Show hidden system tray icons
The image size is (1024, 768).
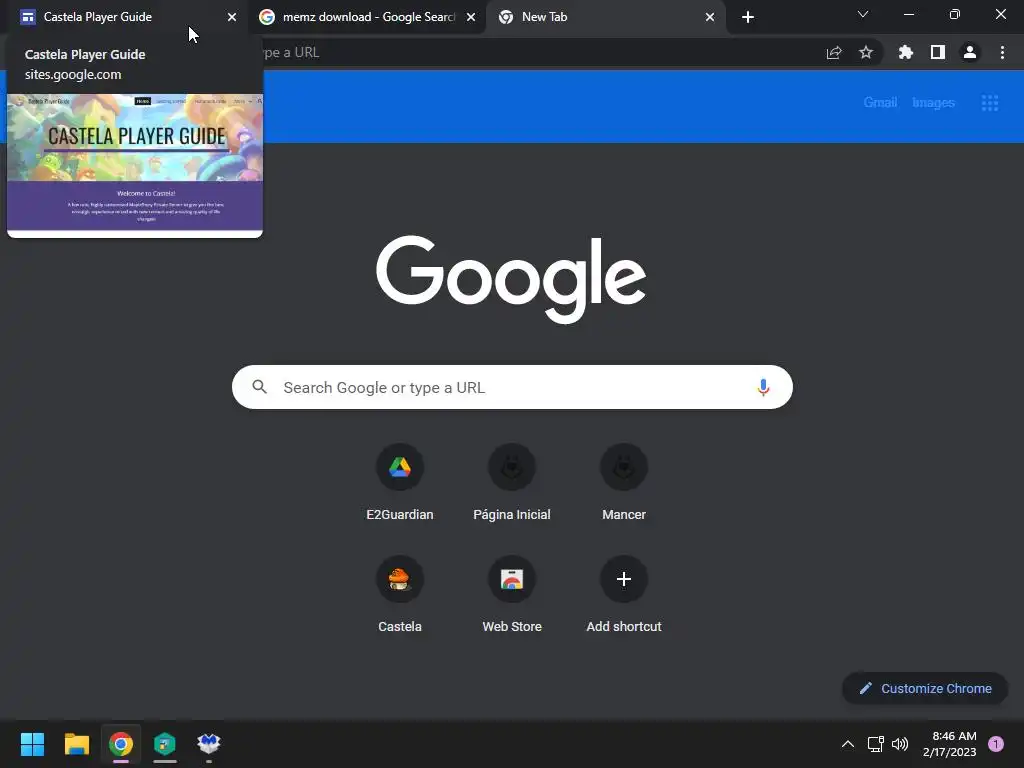point(848,744)
